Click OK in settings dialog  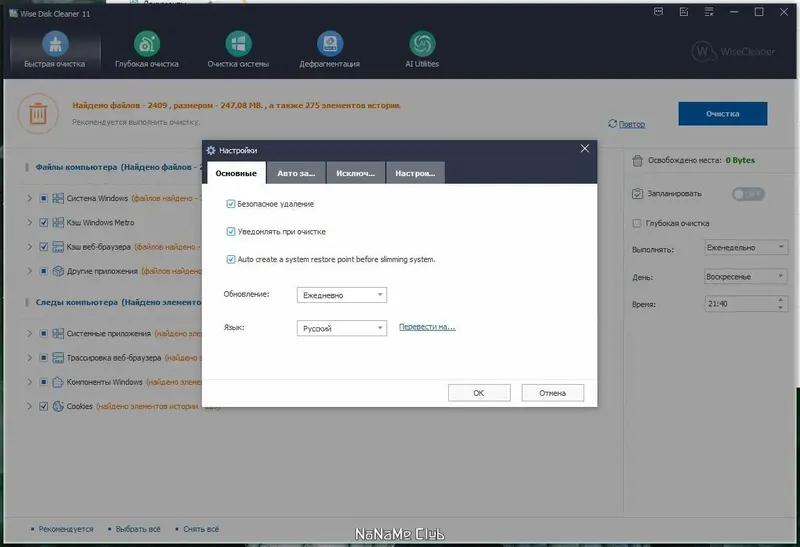point(479,393)
